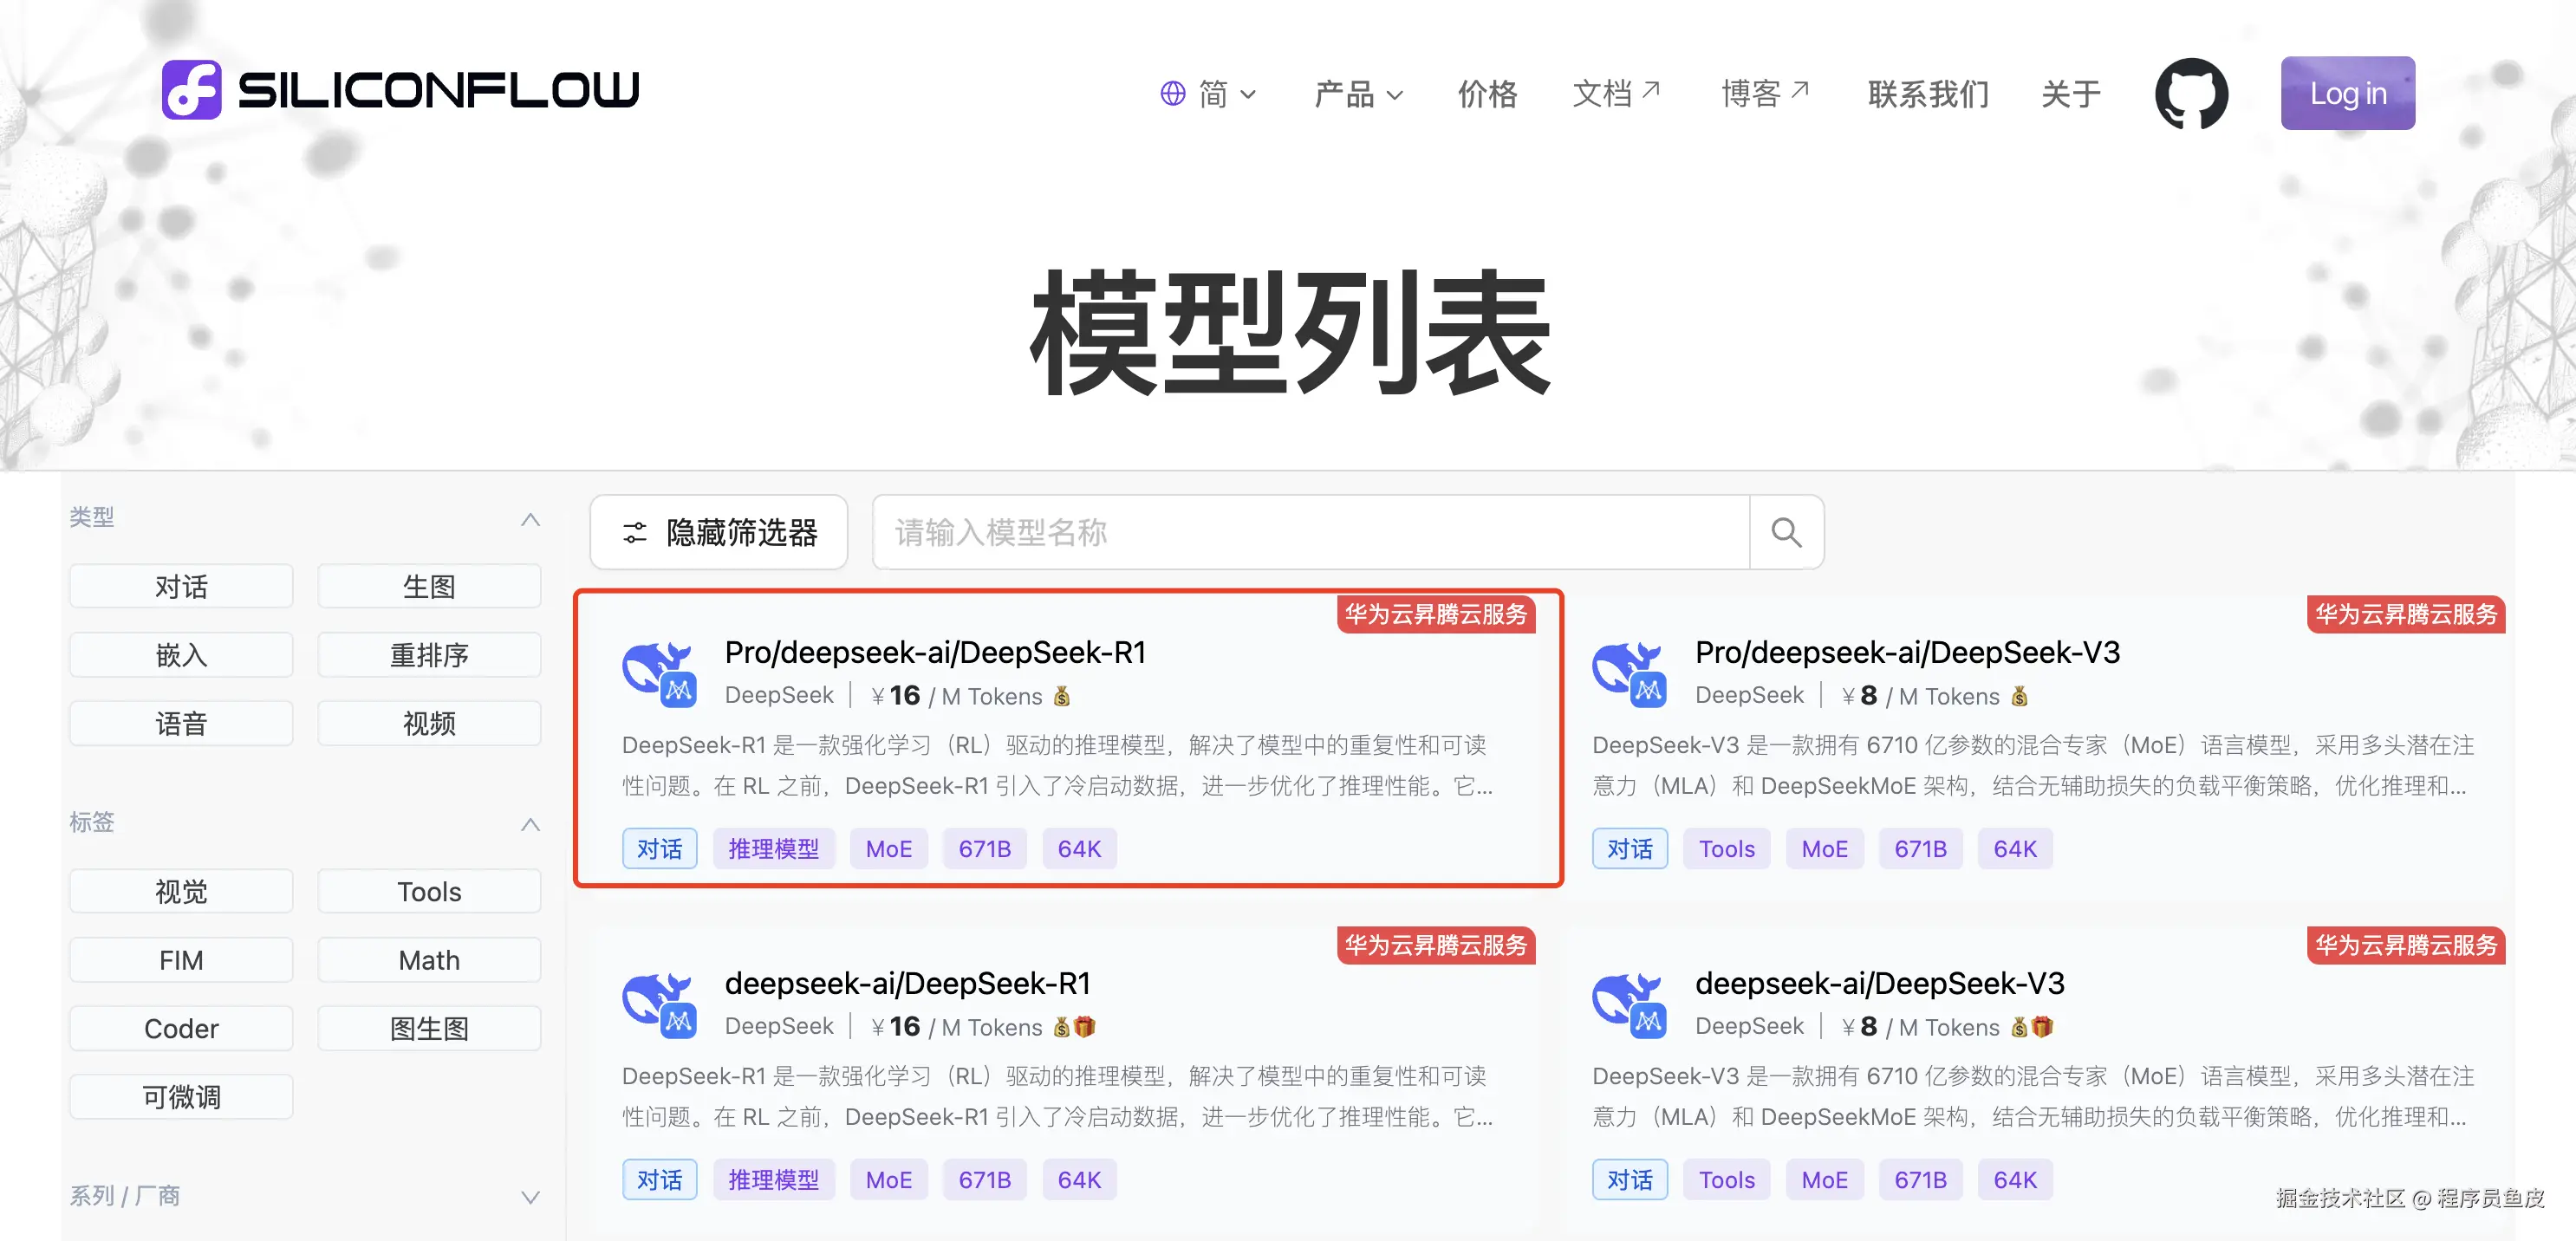Toggle the Tools tag filter

(x=429, y=891)
